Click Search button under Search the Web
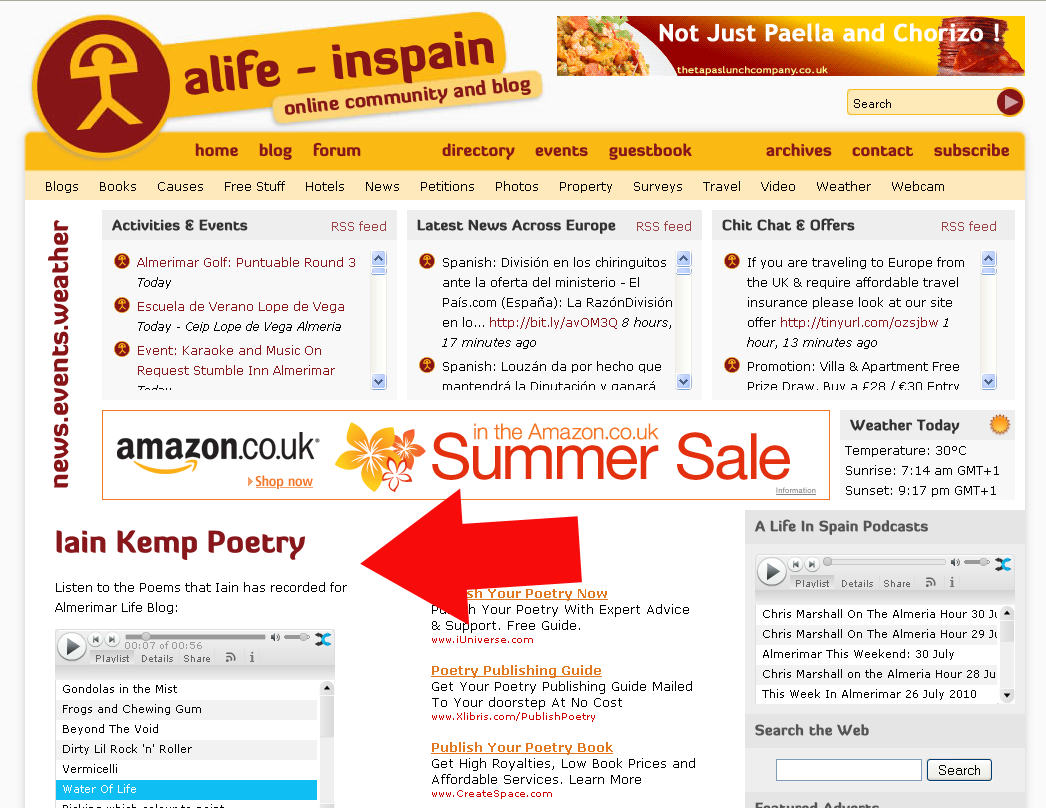 pyautogui.click(x=959, y=770)
